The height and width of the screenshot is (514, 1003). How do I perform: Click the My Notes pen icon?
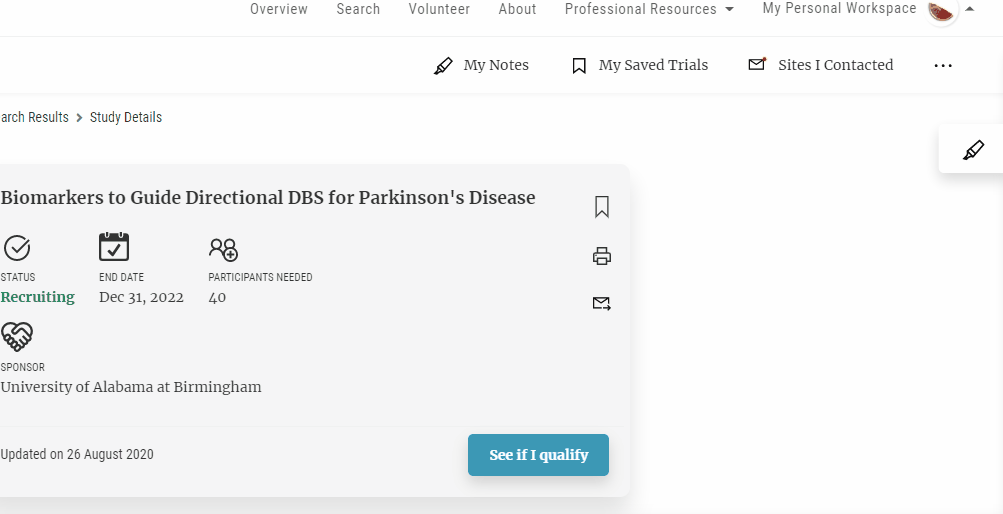coord(443,66)
